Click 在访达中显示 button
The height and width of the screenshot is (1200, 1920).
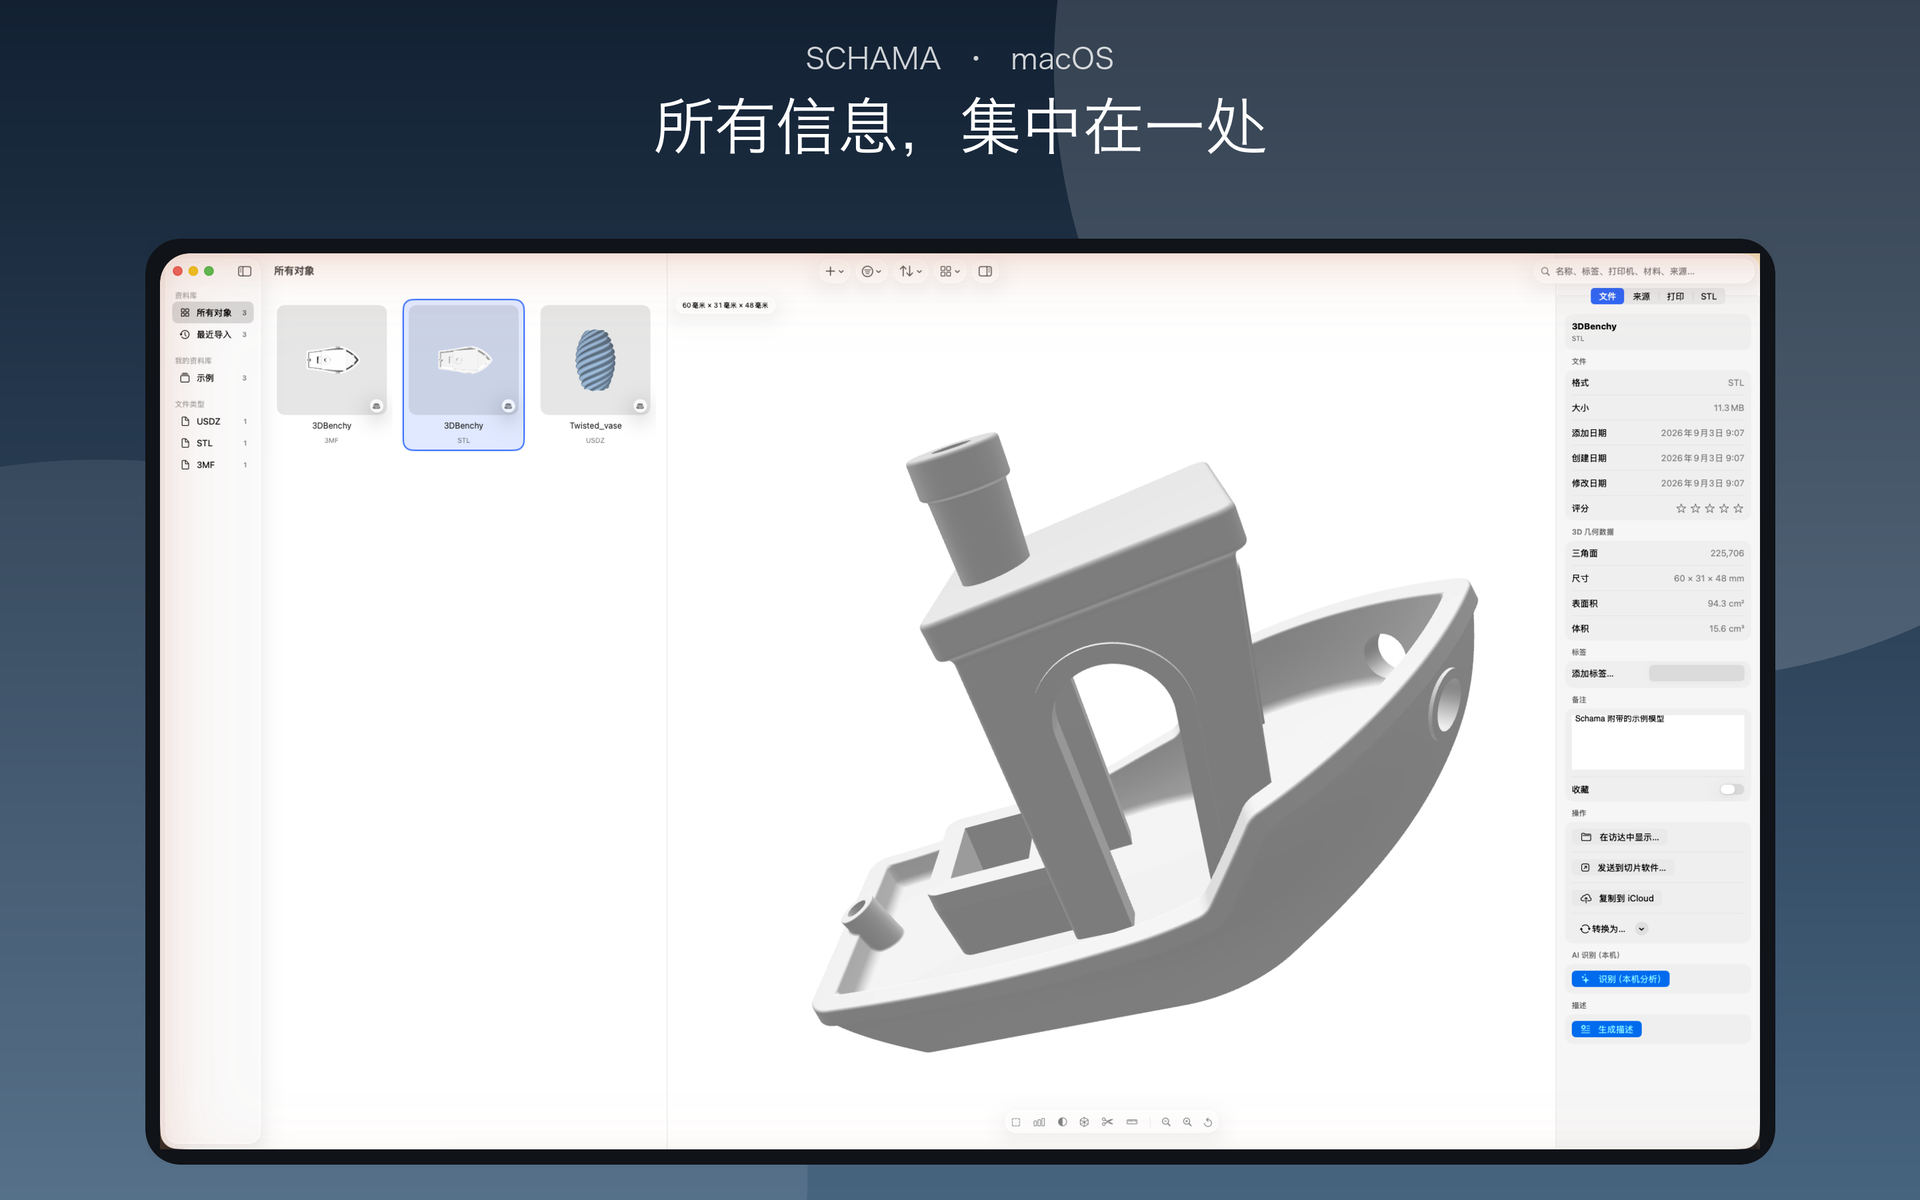1620,838
